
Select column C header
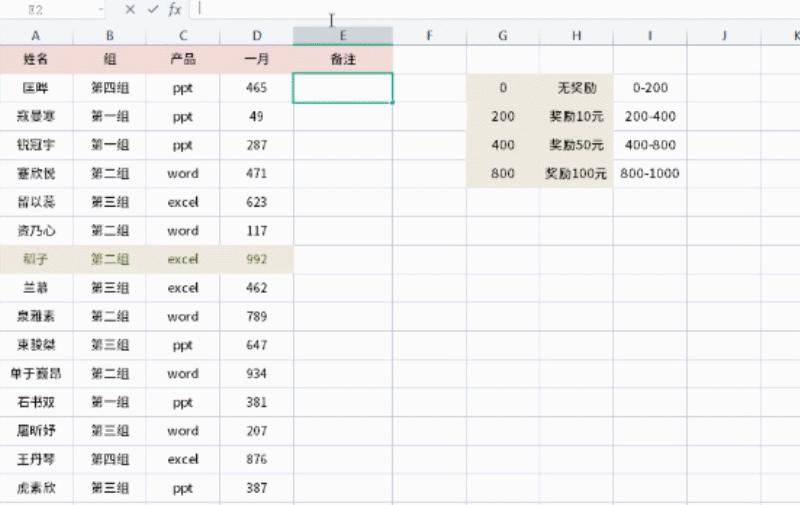pyautogui.click(x=183, y=36)
